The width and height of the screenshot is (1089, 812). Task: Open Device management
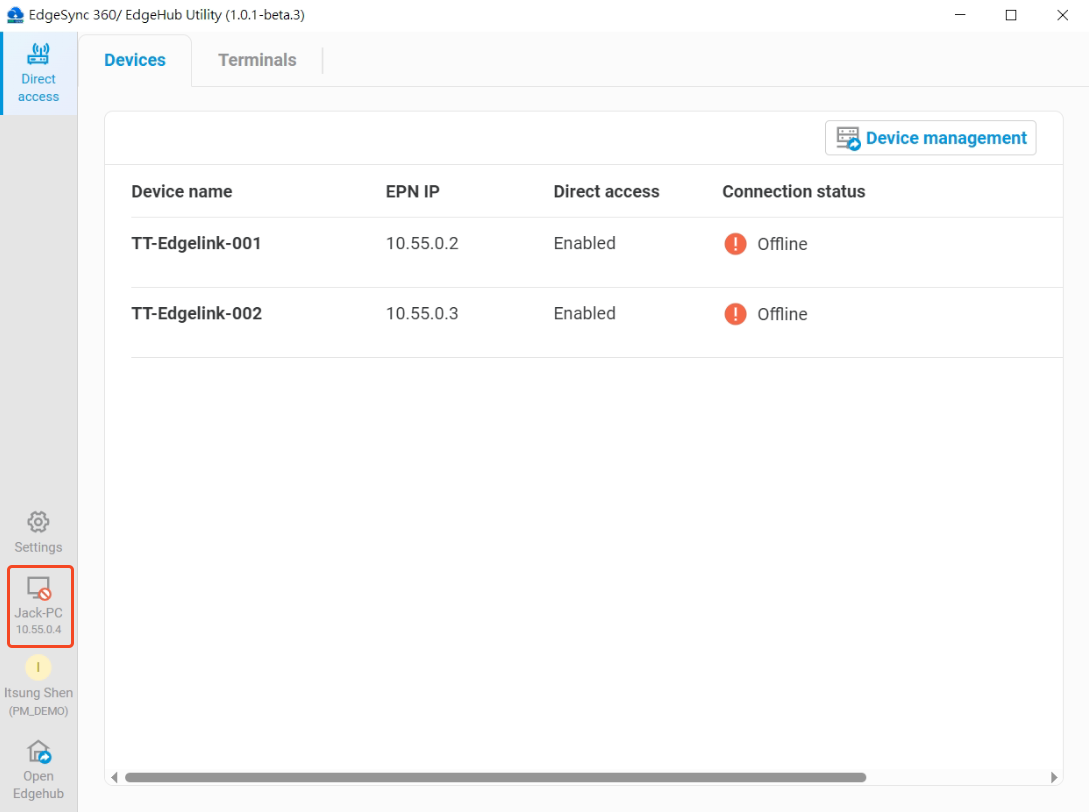pyautogui.click(x=930, y=138)
